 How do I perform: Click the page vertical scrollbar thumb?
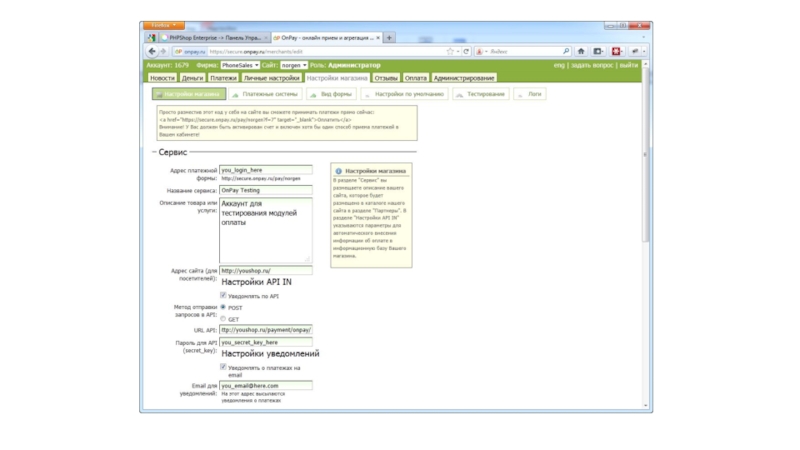645,155
